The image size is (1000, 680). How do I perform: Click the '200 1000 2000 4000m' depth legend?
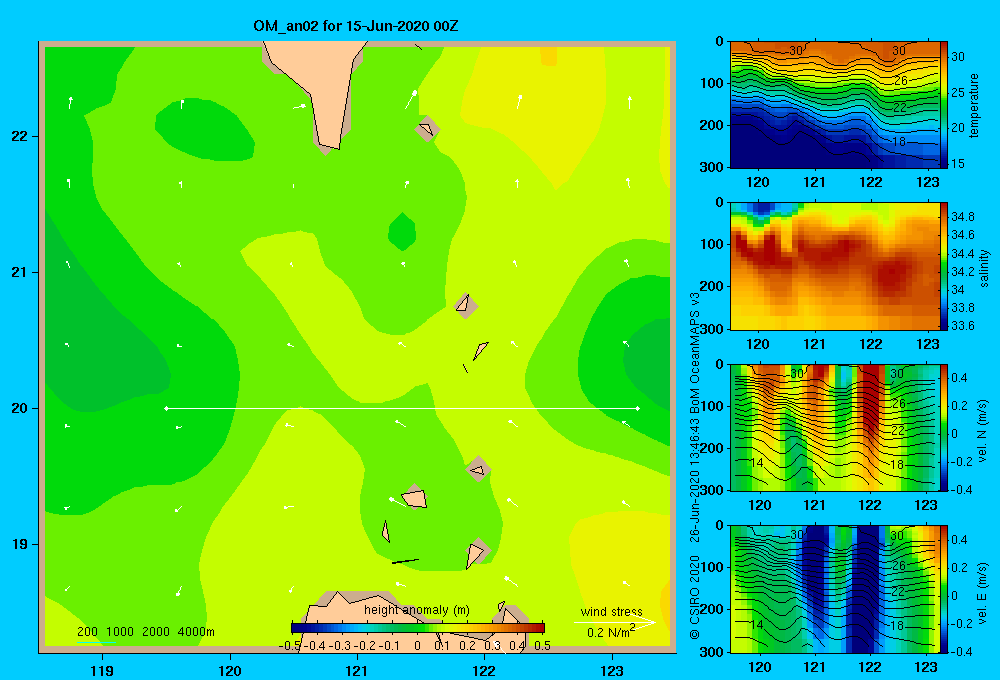click(145, 632)
